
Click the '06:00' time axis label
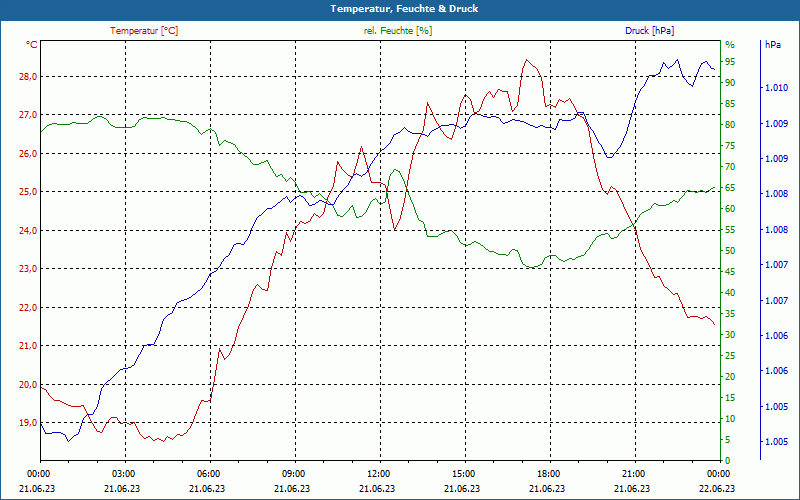tap(210, 473)
